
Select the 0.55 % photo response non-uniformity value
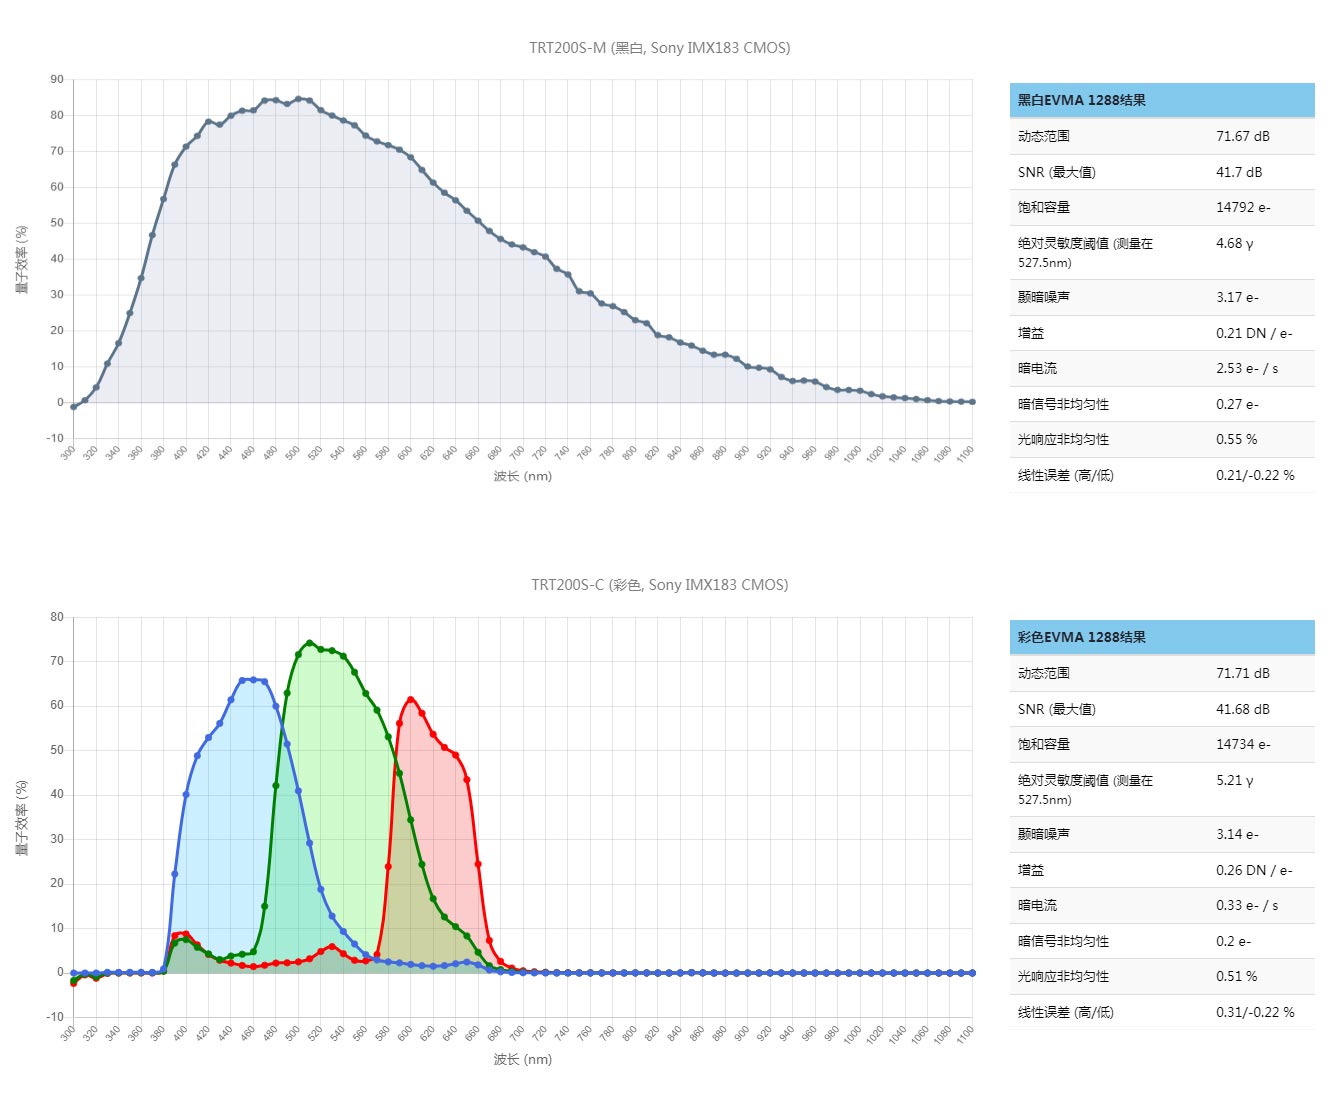pos(1236,439)
